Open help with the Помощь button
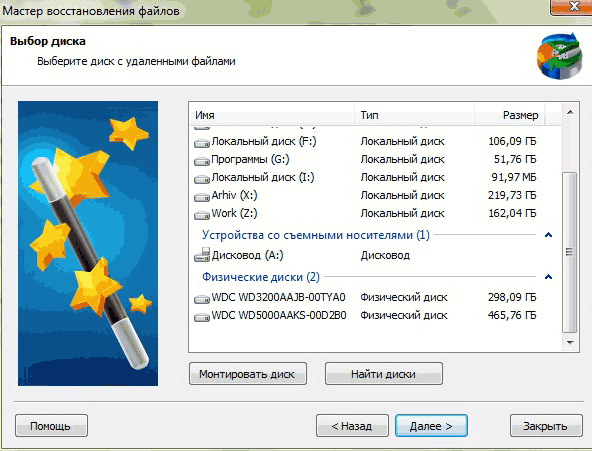Screen dimensions: 592x451 [x=51, y=426]
